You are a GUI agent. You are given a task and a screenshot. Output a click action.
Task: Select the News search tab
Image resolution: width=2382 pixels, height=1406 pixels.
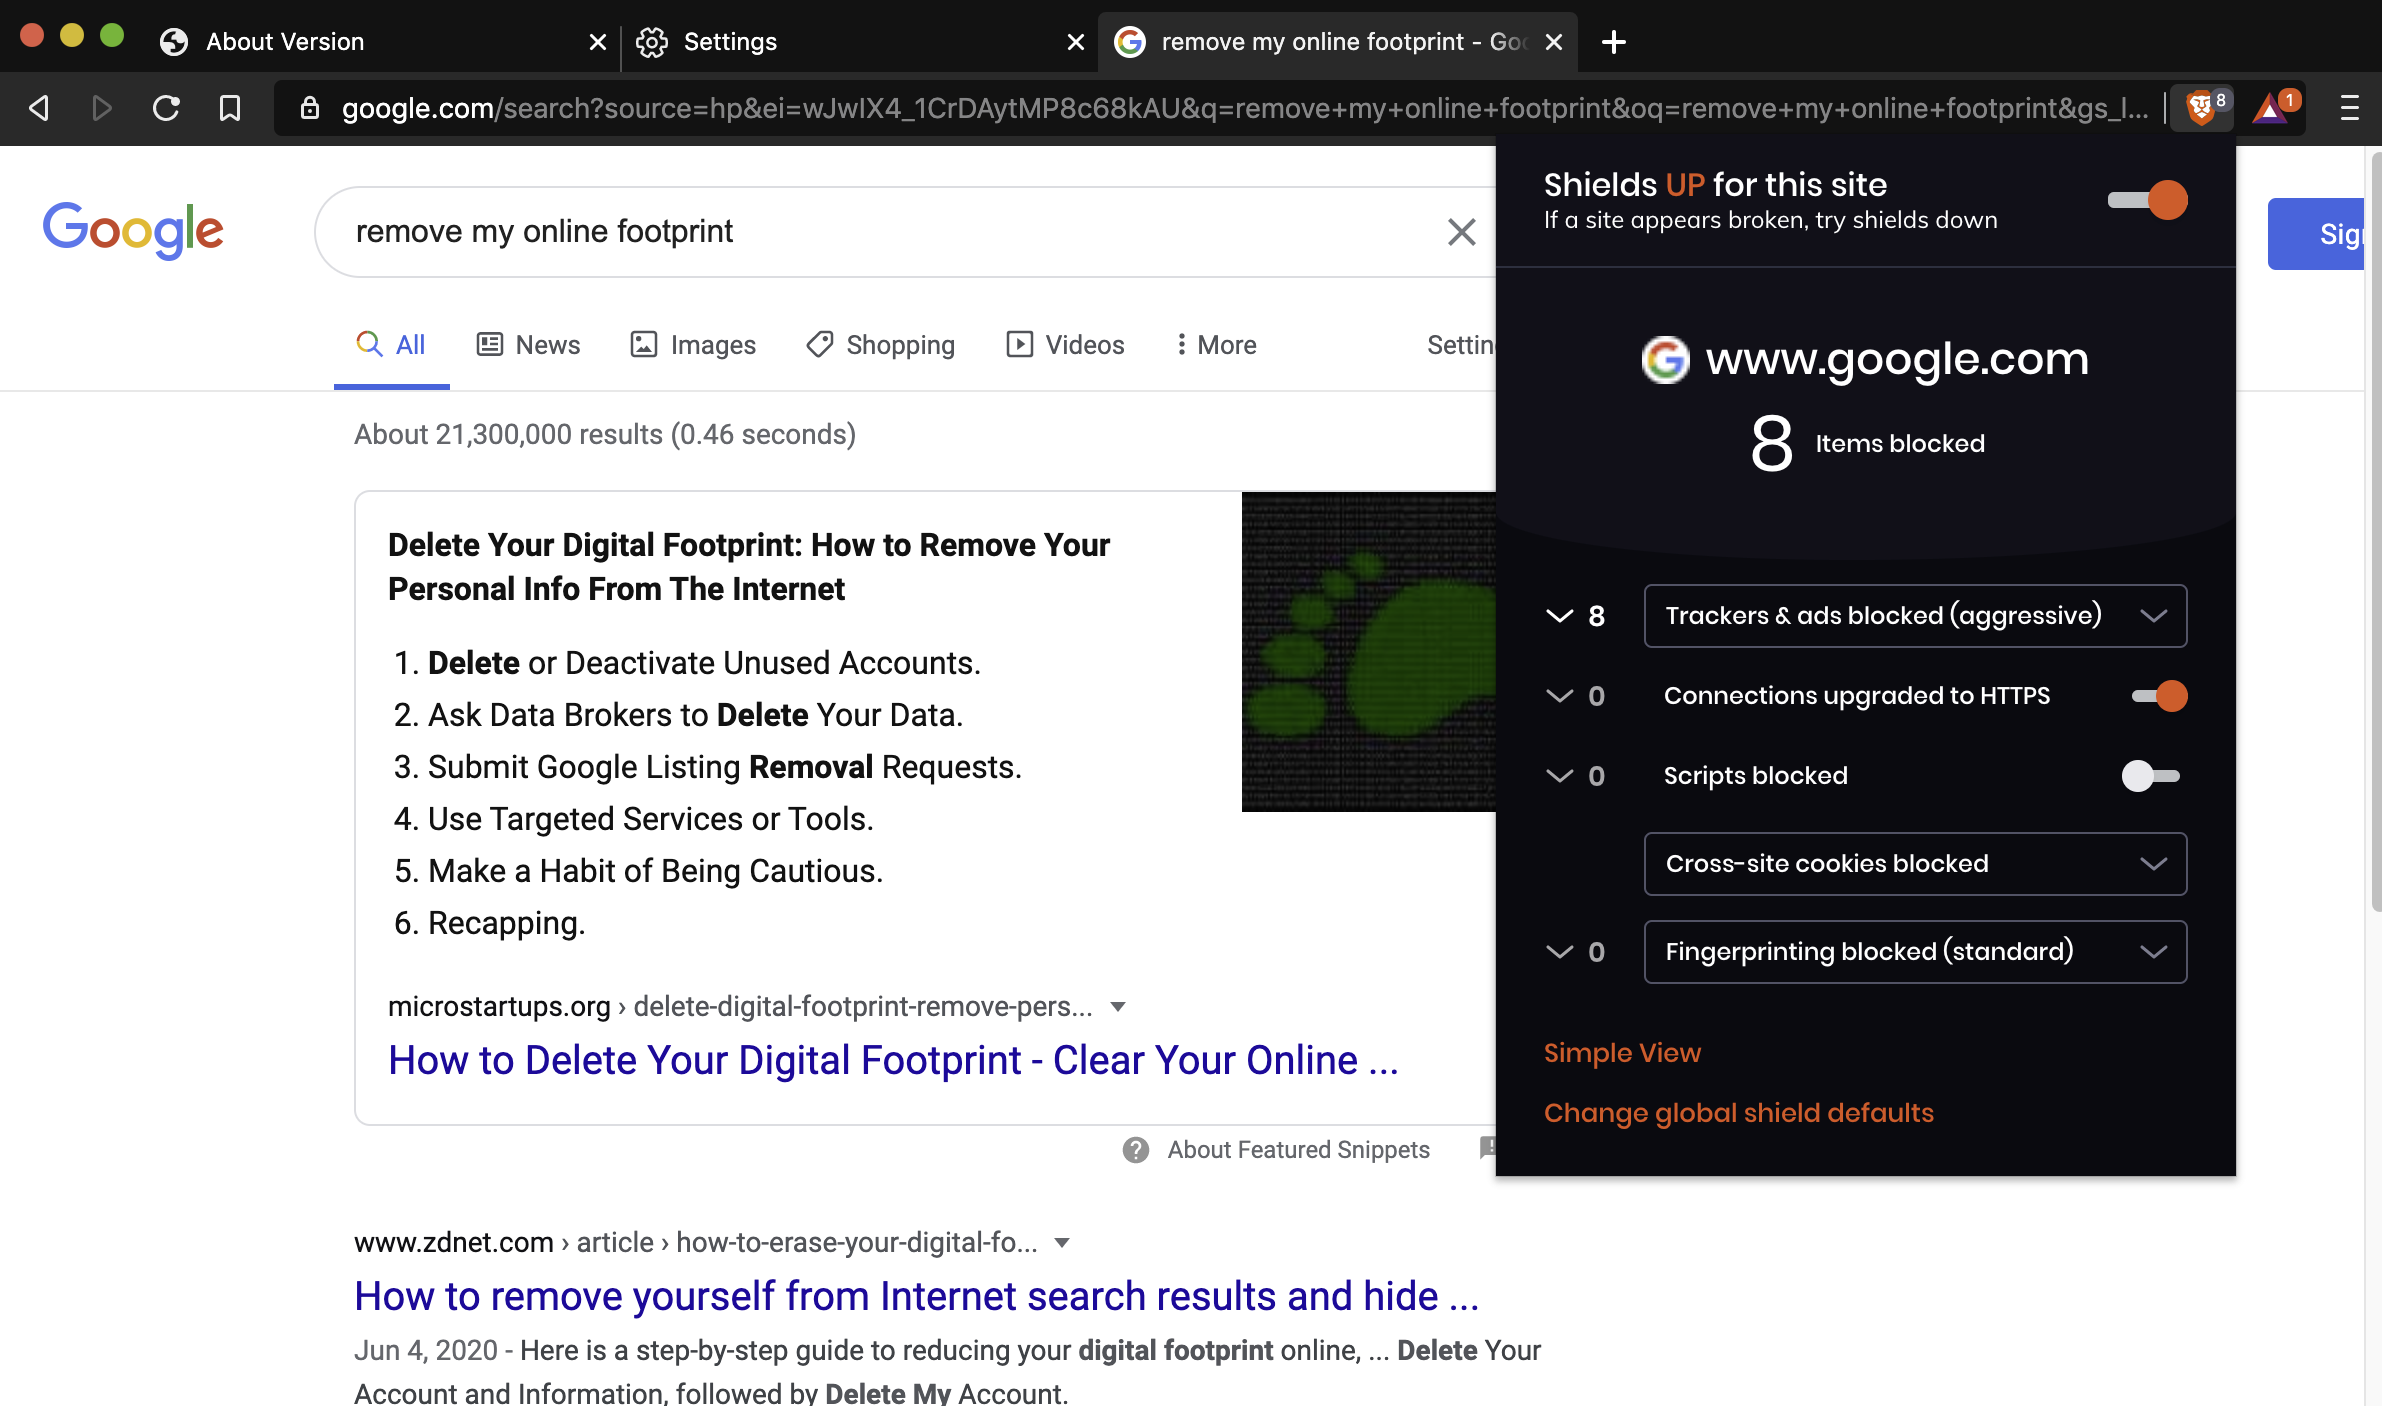528,346
